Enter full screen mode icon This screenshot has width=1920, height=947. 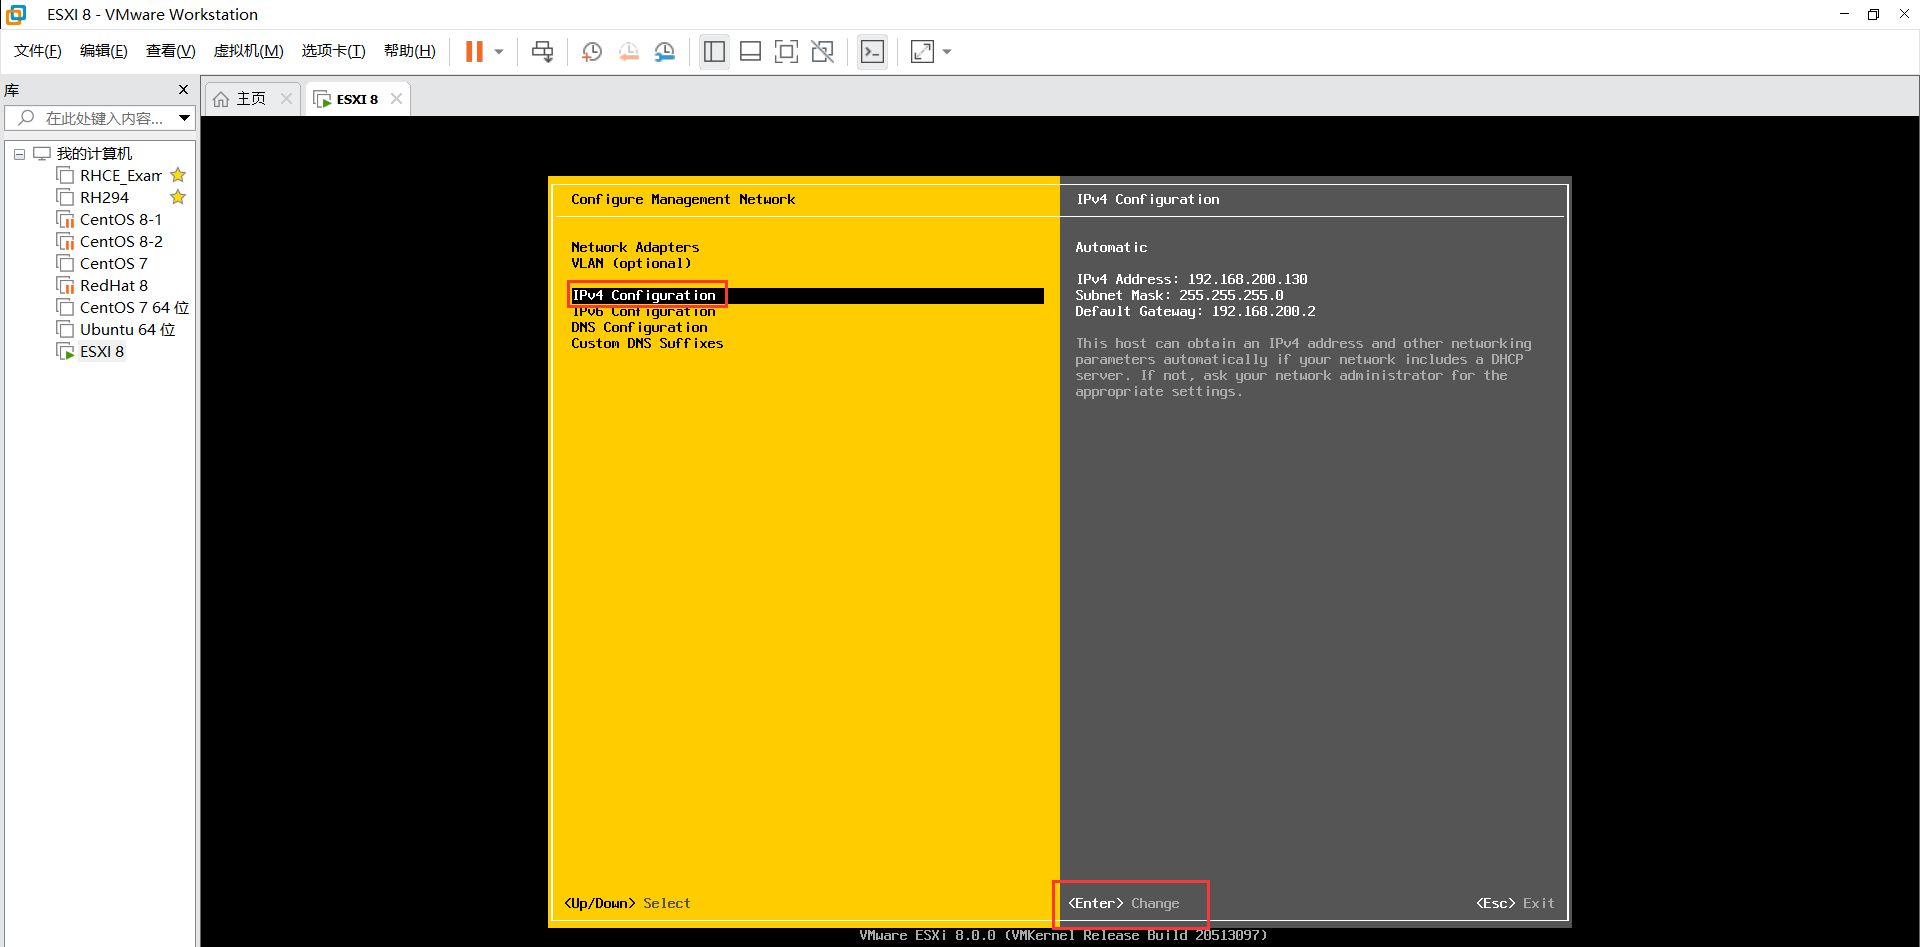click(x=786, y=52)
